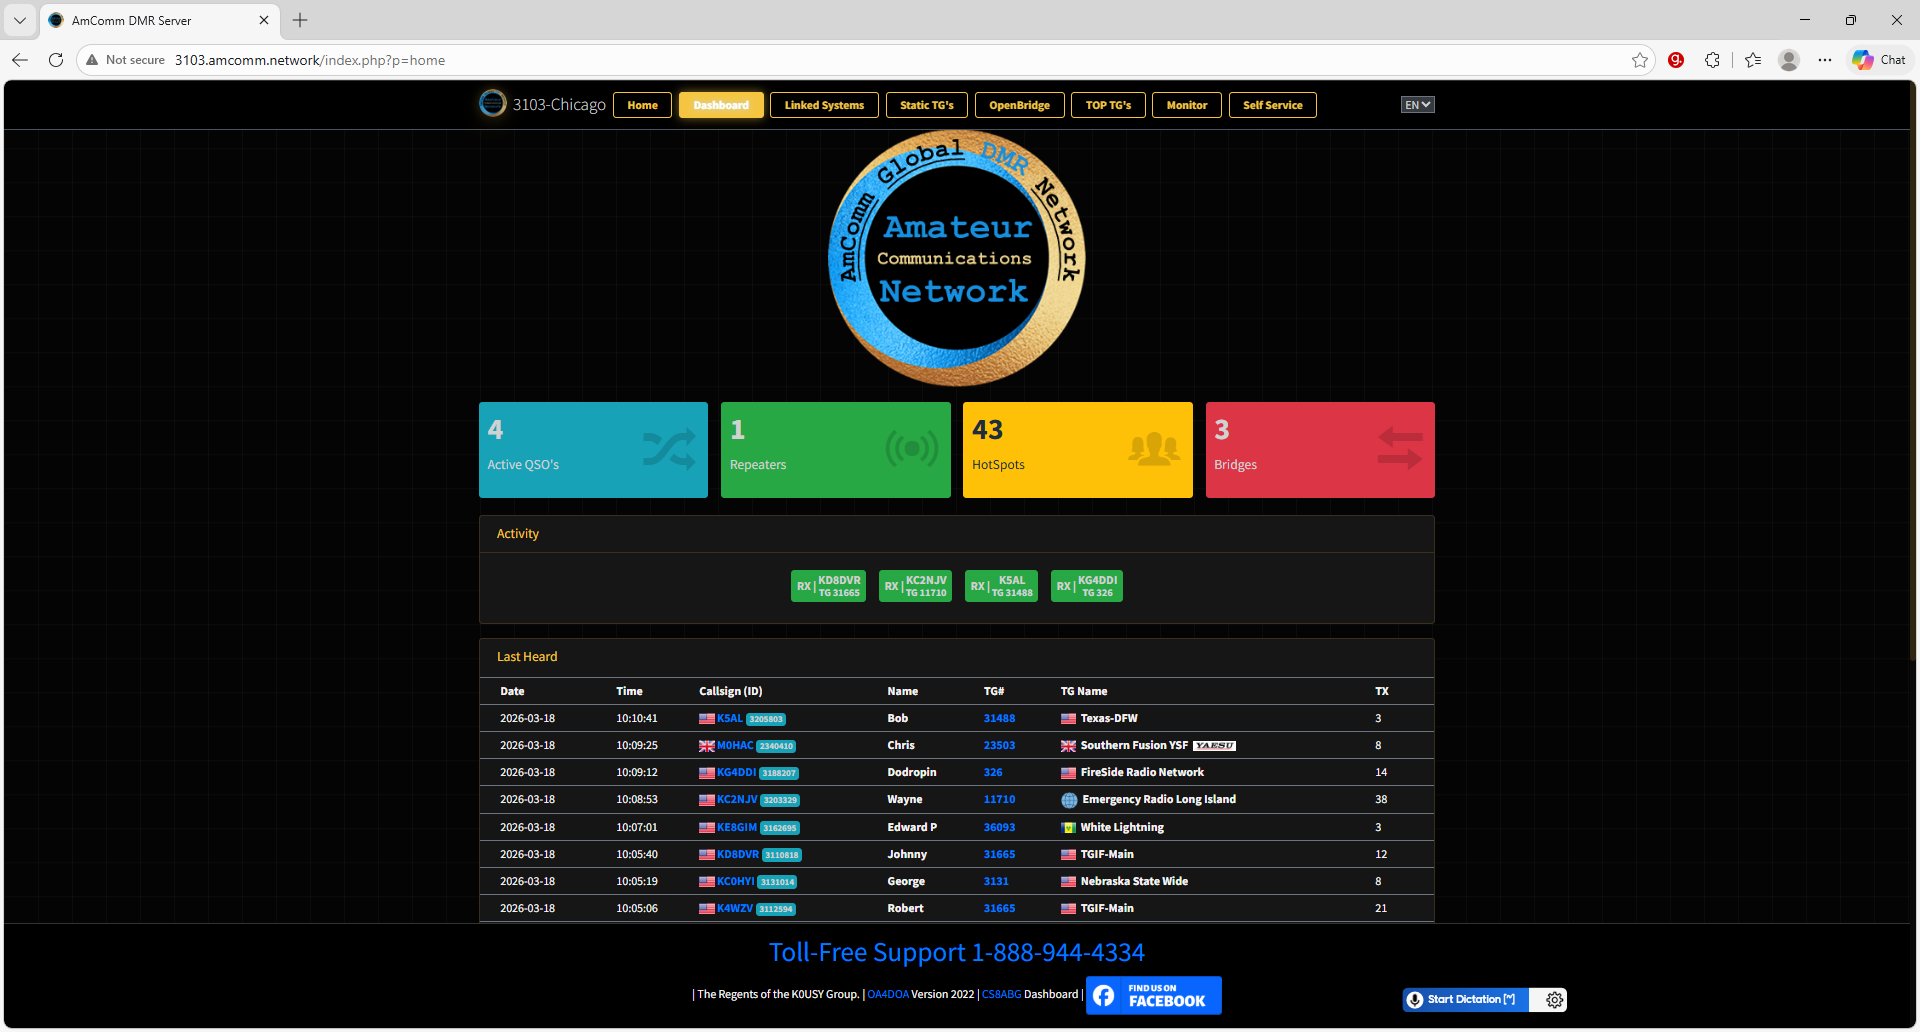Click the 3103-Chicago site logo
Viewport: 1920px width, 1032px height.
coord(493,103)
